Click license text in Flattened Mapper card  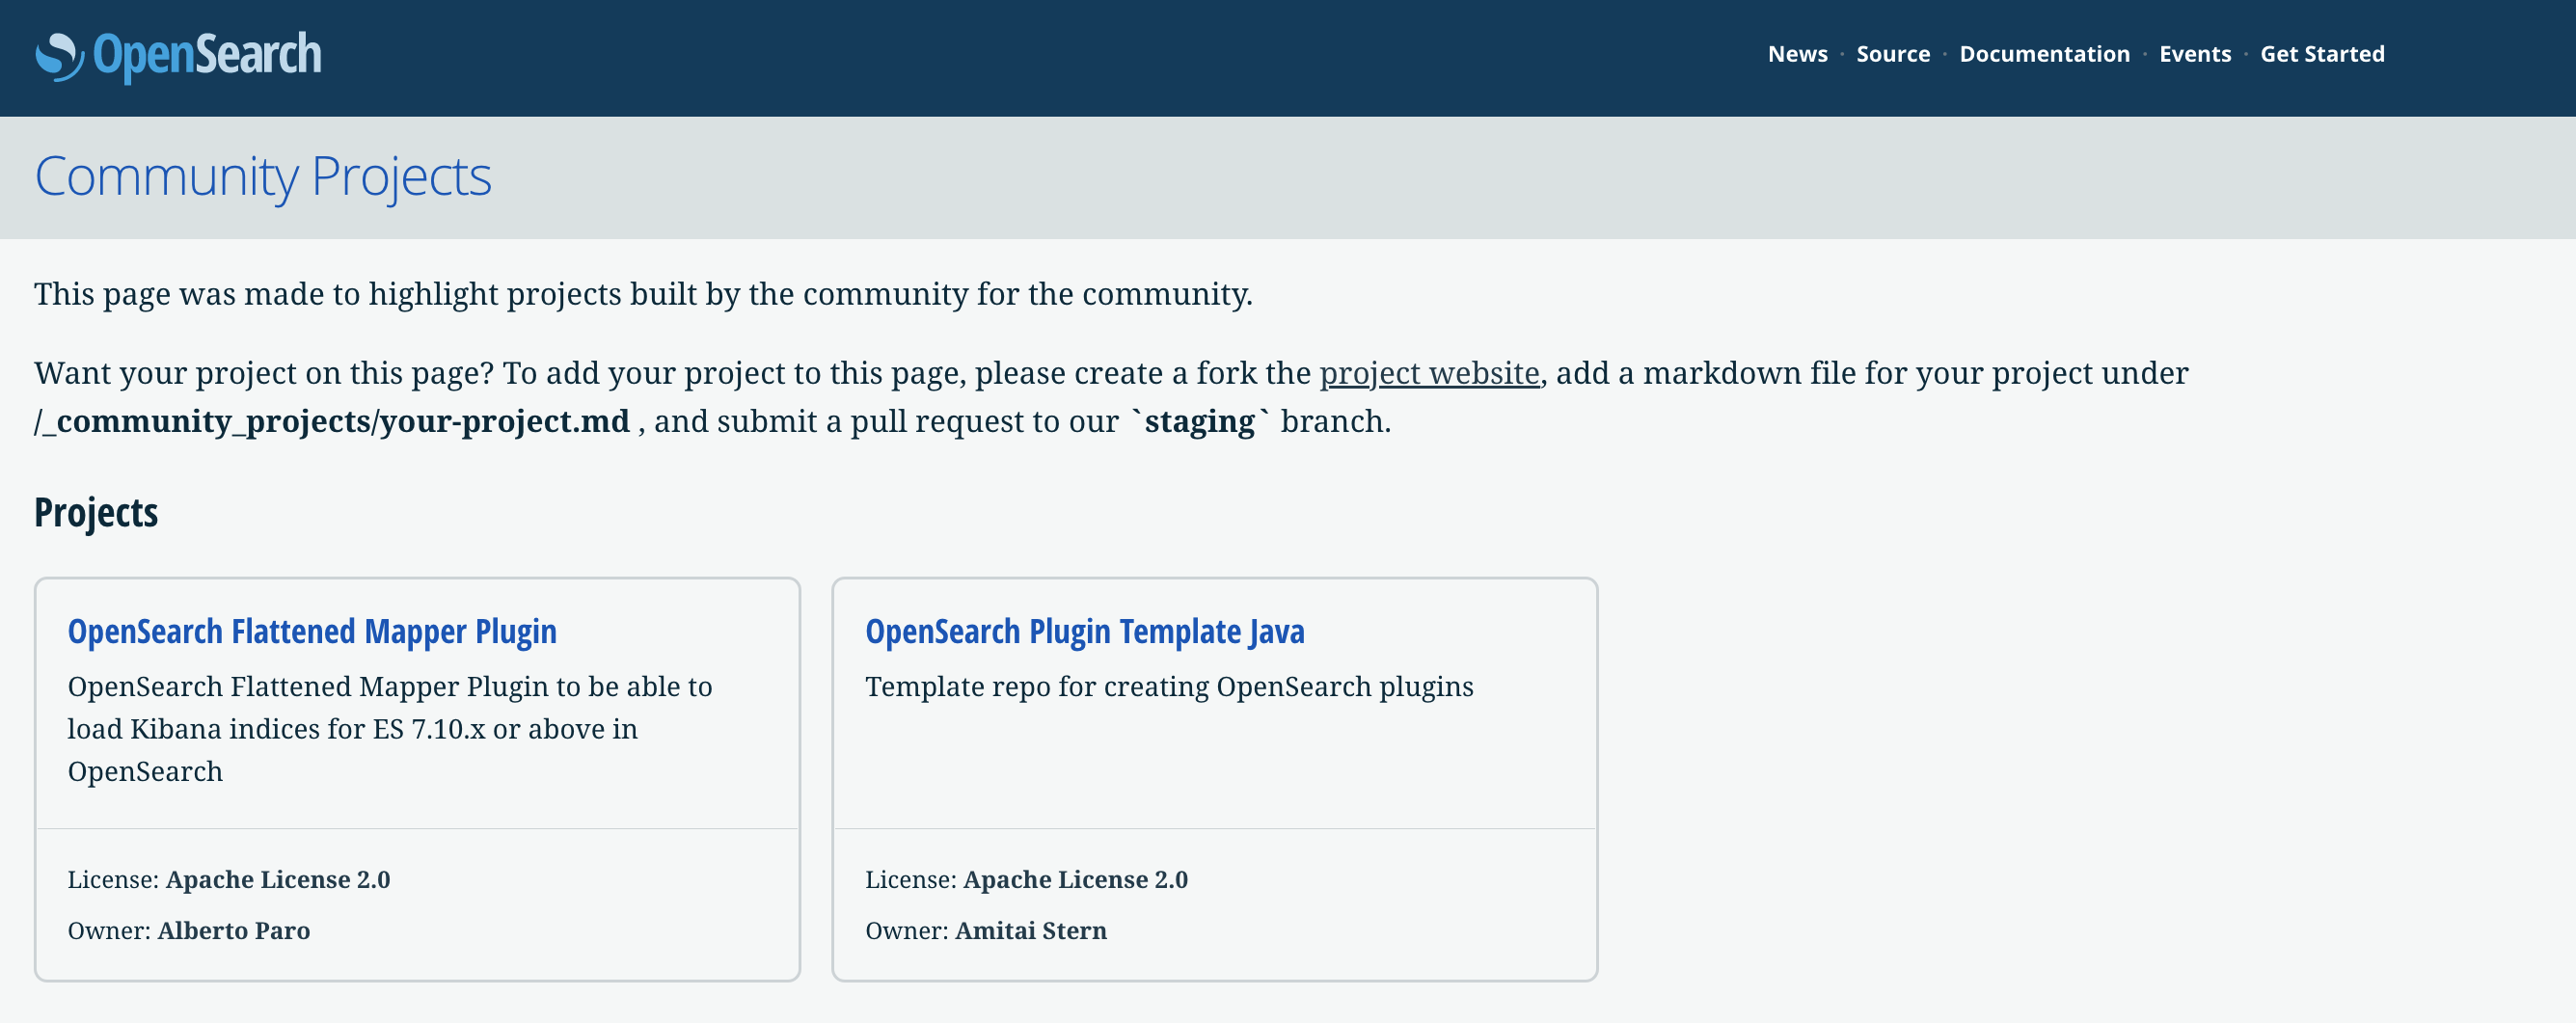229,880
